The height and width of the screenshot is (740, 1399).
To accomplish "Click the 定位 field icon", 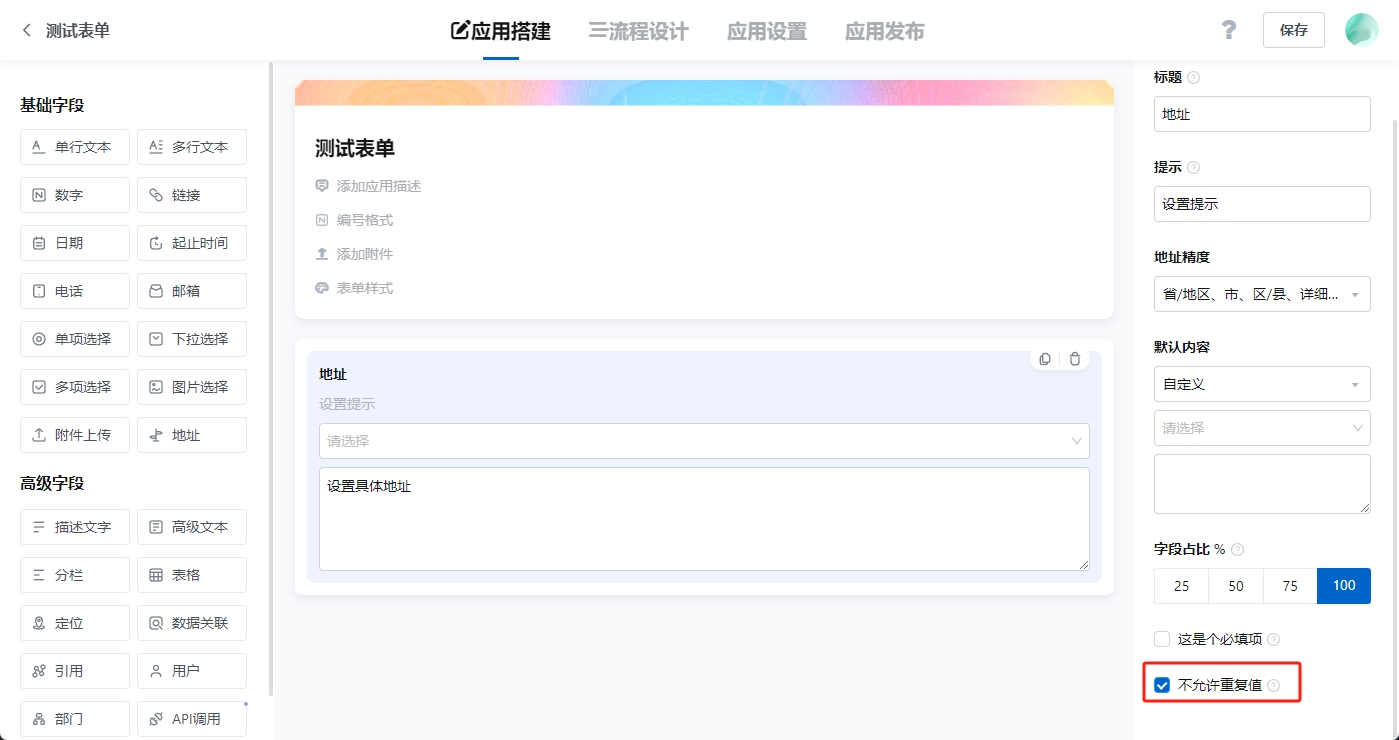I will (74, 622).
